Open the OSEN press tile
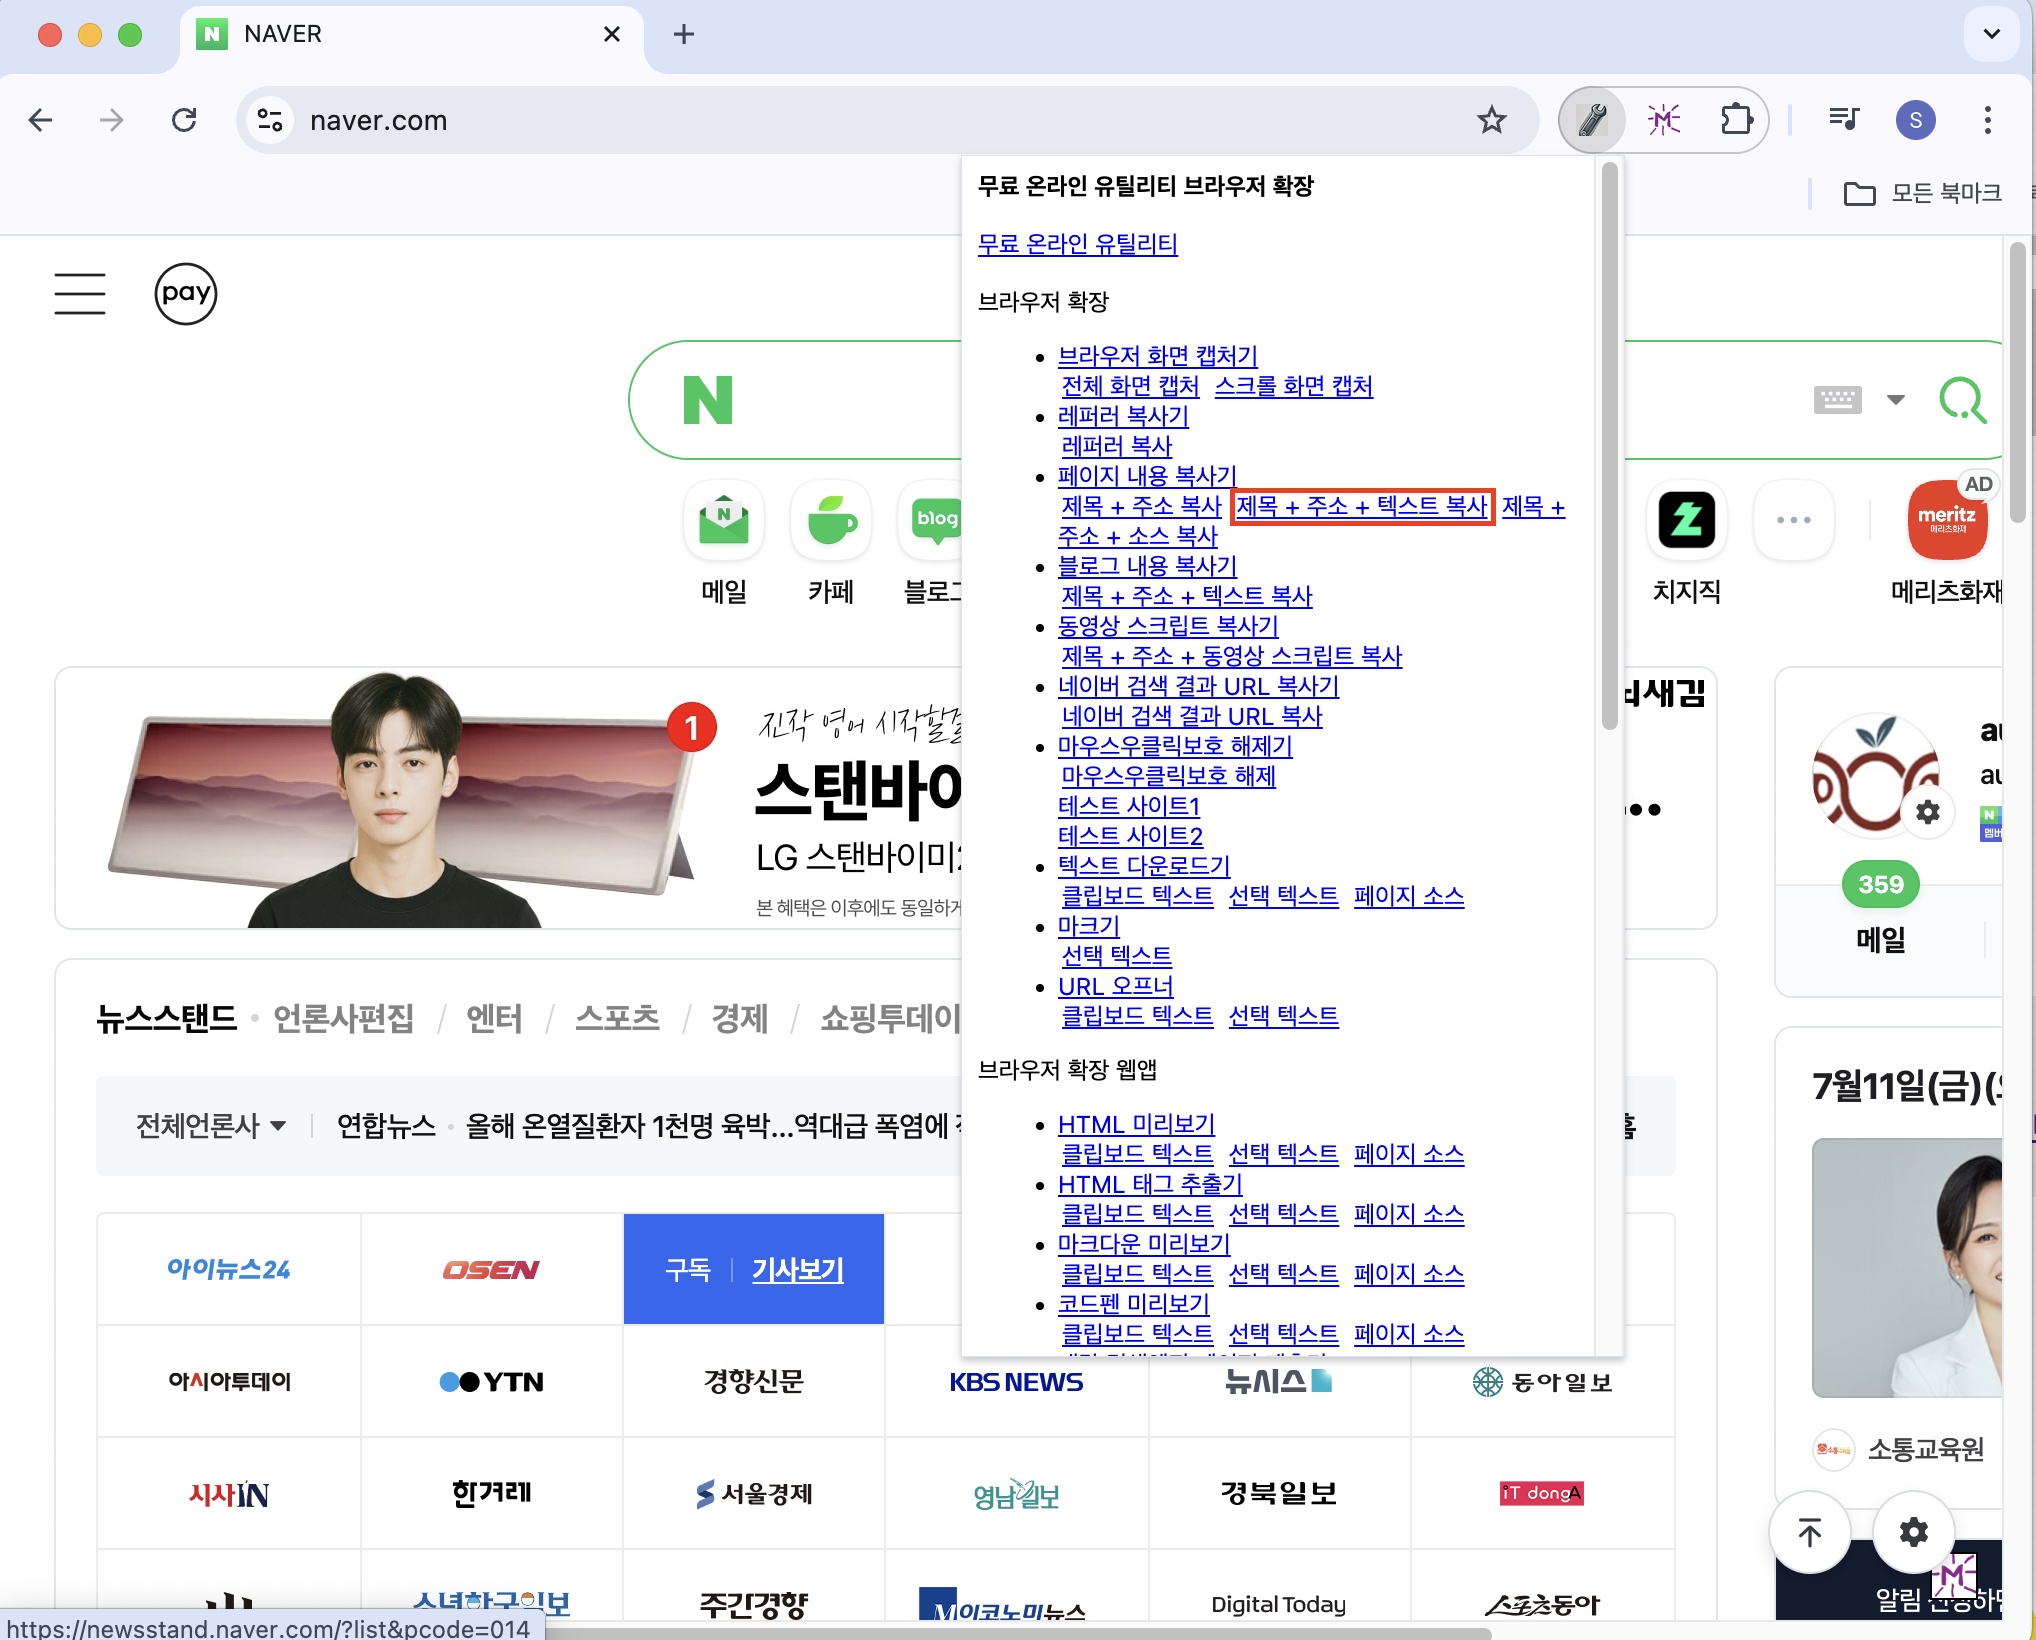 pos(491,1269)
